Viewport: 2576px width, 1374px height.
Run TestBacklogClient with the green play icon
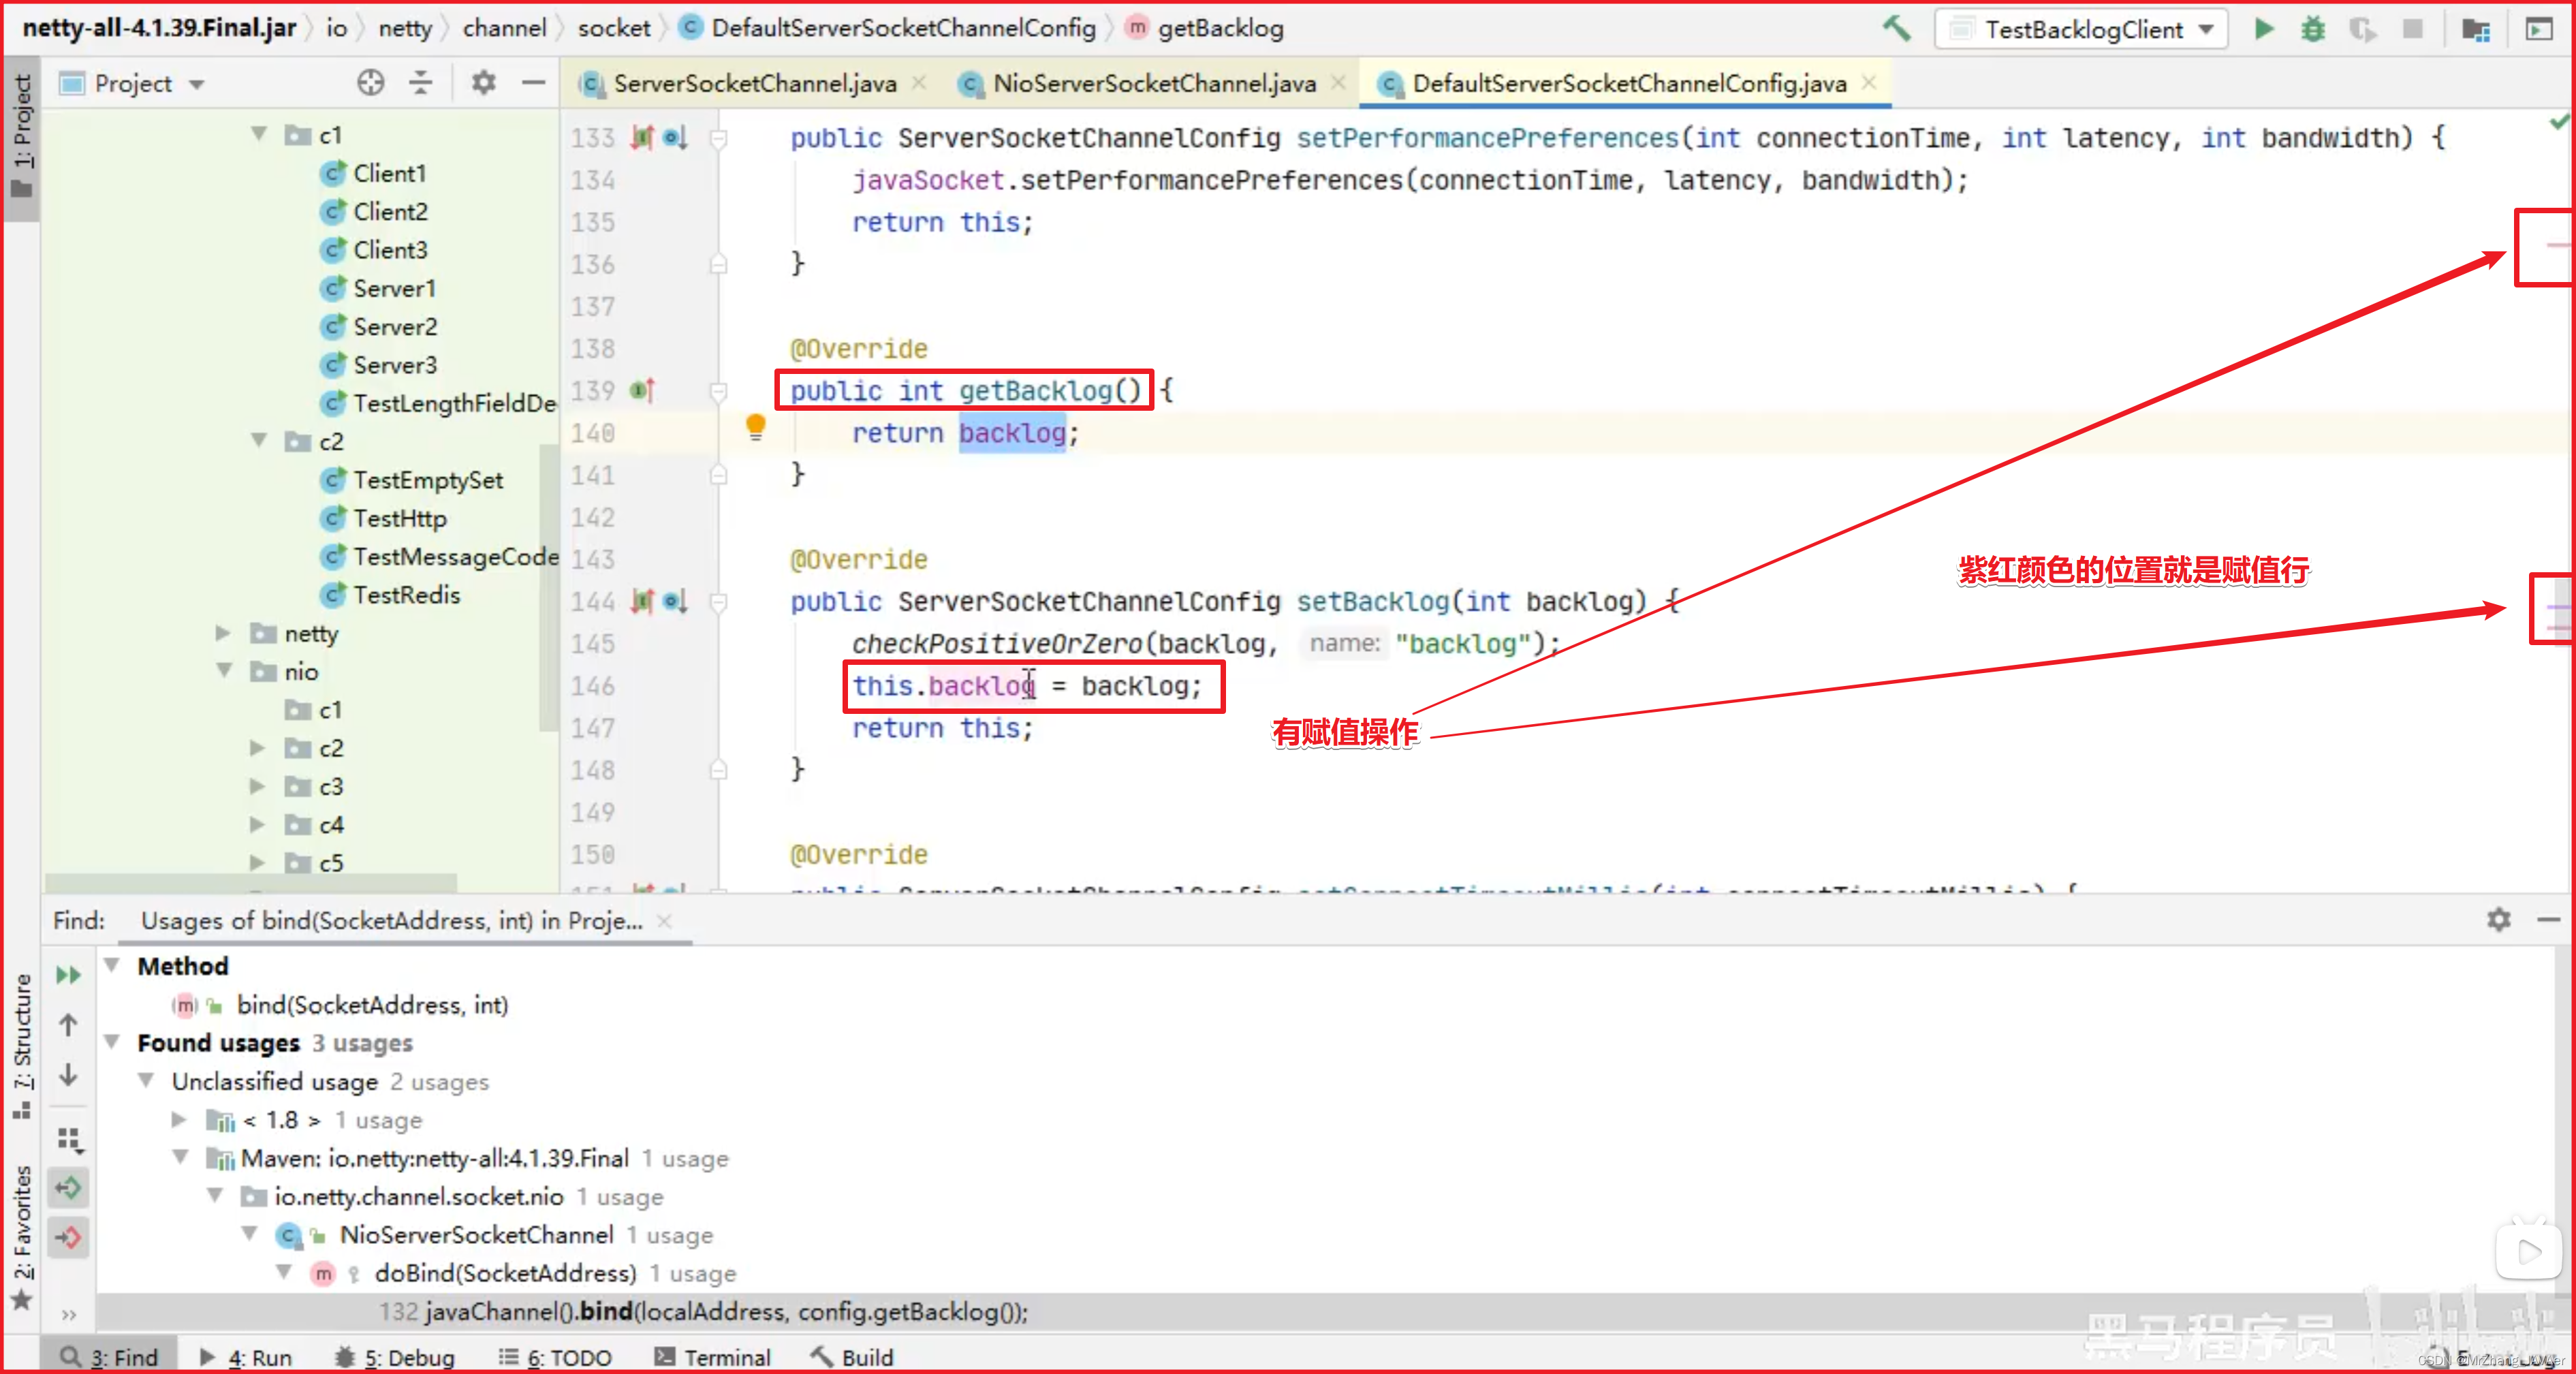point(2264,29)
